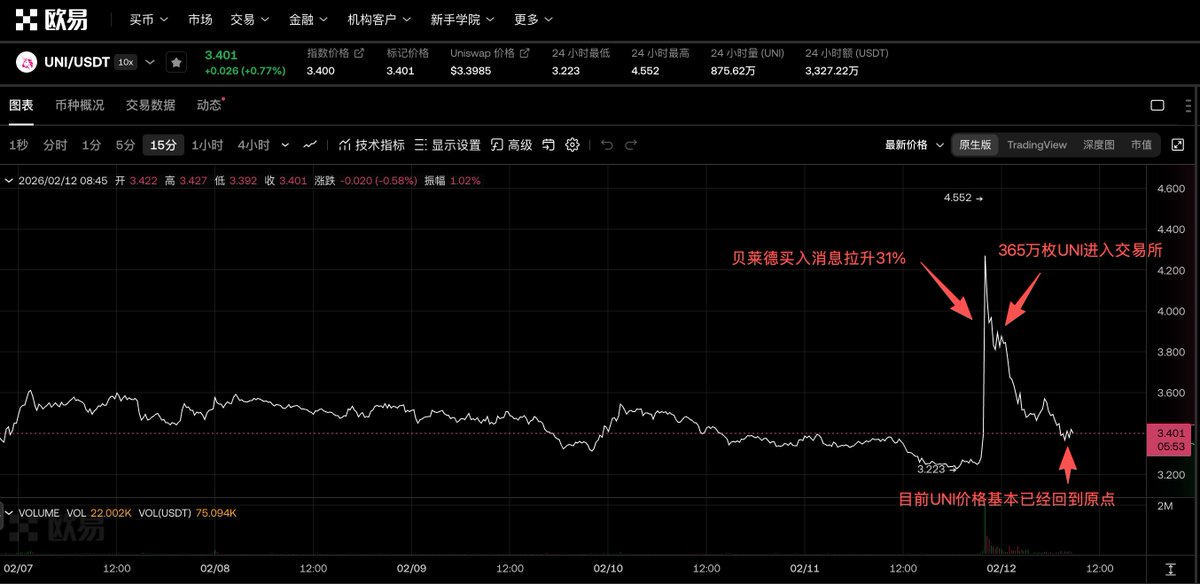
Task: Go to 市场 markets page
Action: (x=200, y=19)
